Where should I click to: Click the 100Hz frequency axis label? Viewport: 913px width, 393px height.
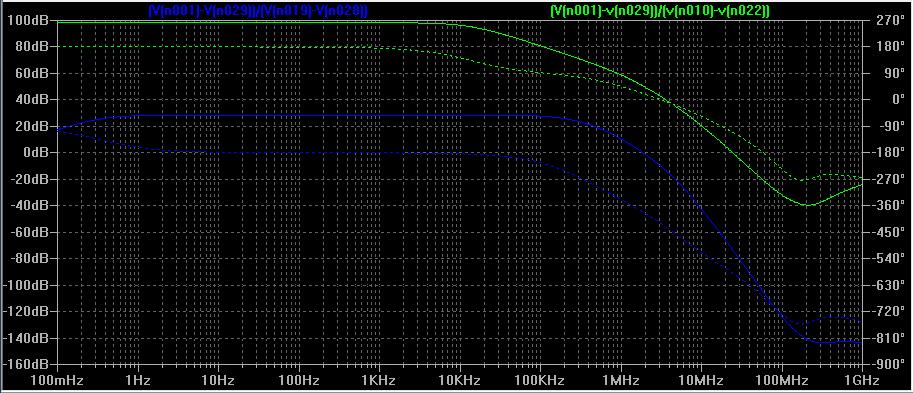(299, 381)
